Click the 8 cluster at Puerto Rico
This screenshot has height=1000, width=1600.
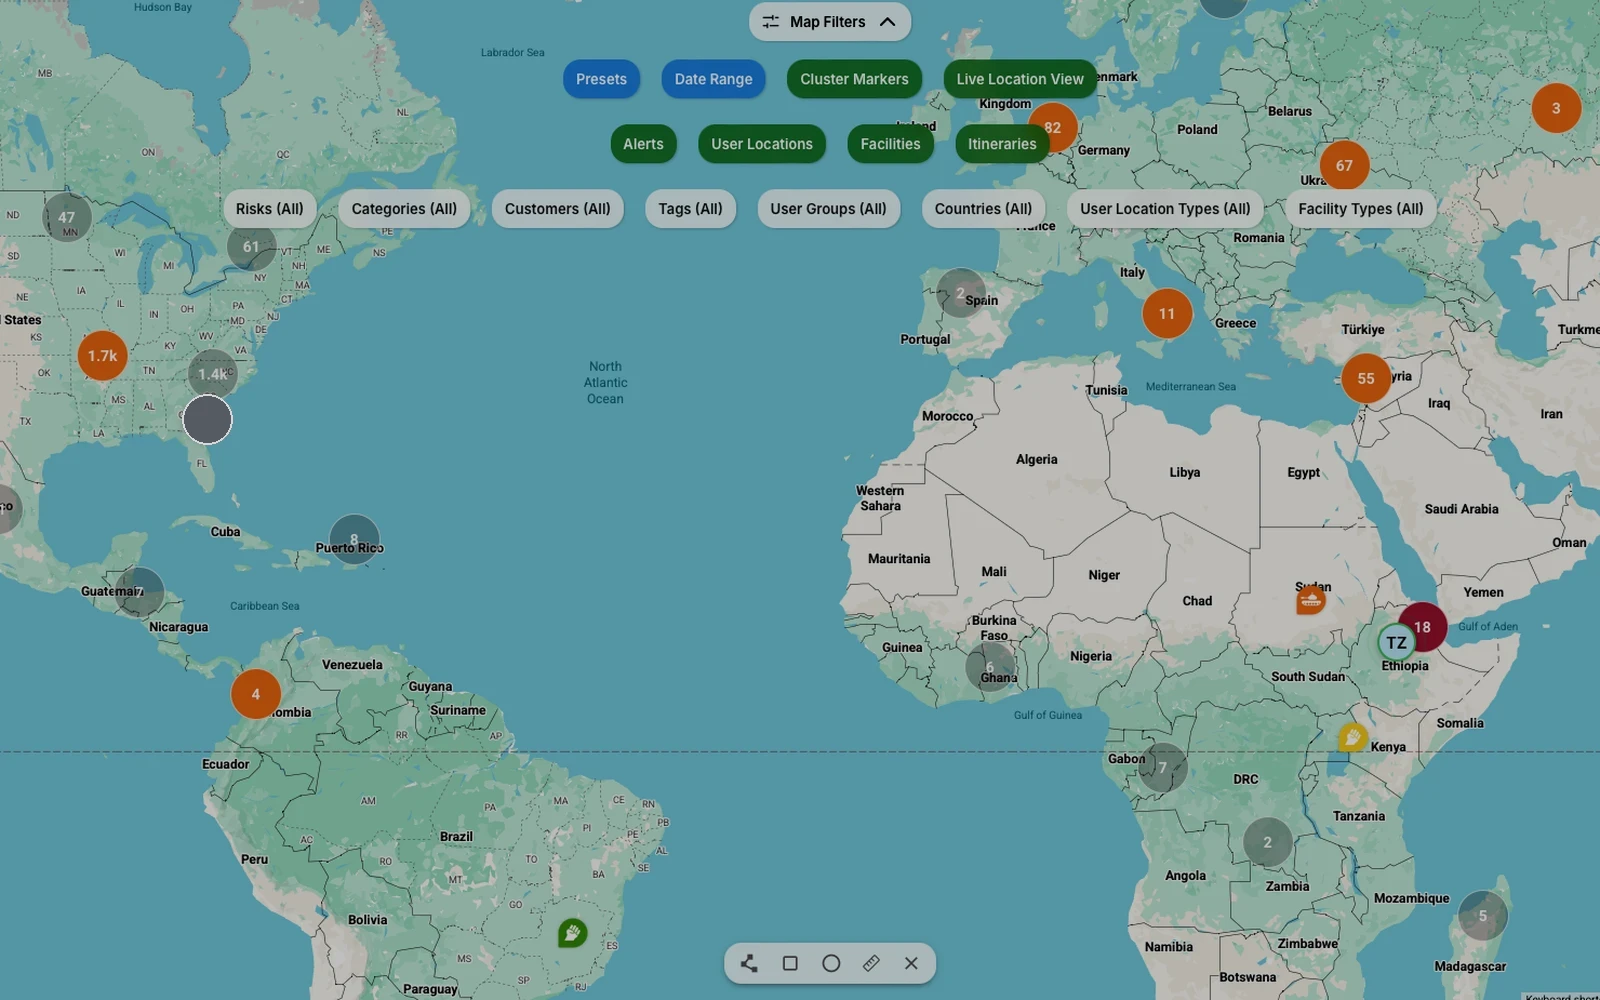(354, 539)
